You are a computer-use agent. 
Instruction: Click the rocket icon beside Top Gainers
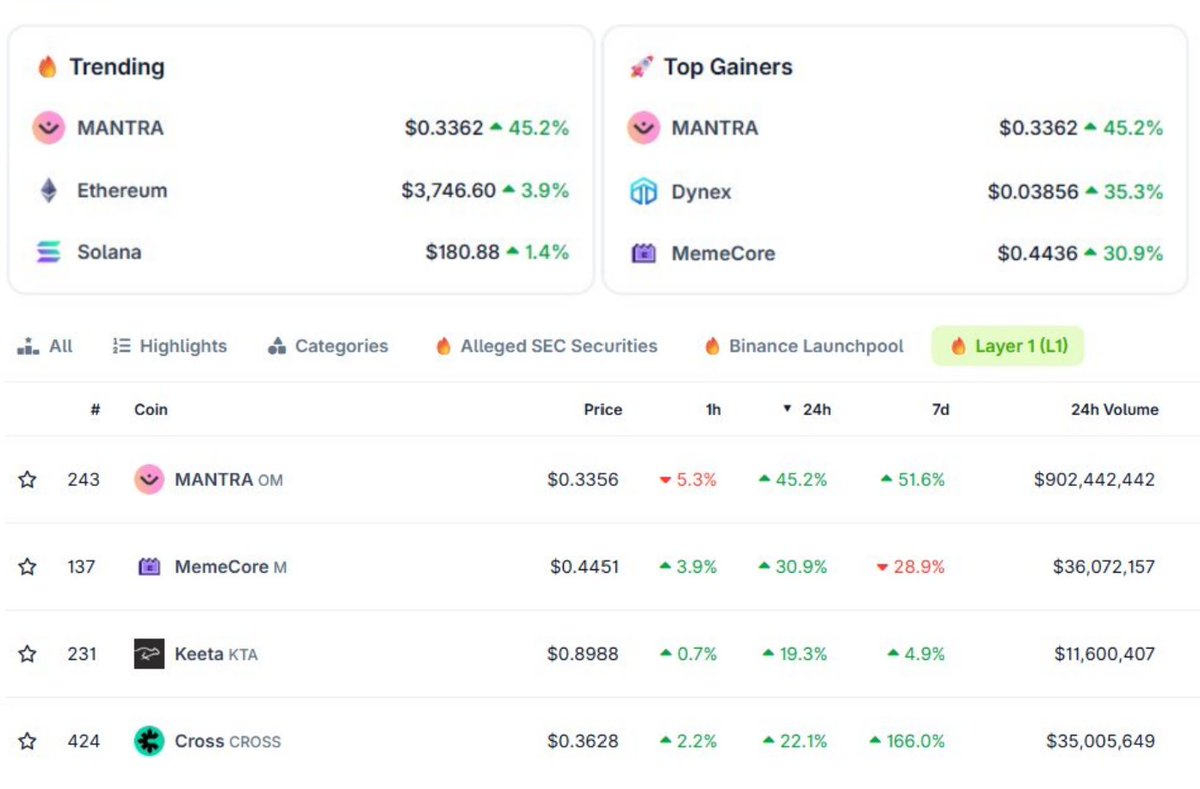coord(641,67)
